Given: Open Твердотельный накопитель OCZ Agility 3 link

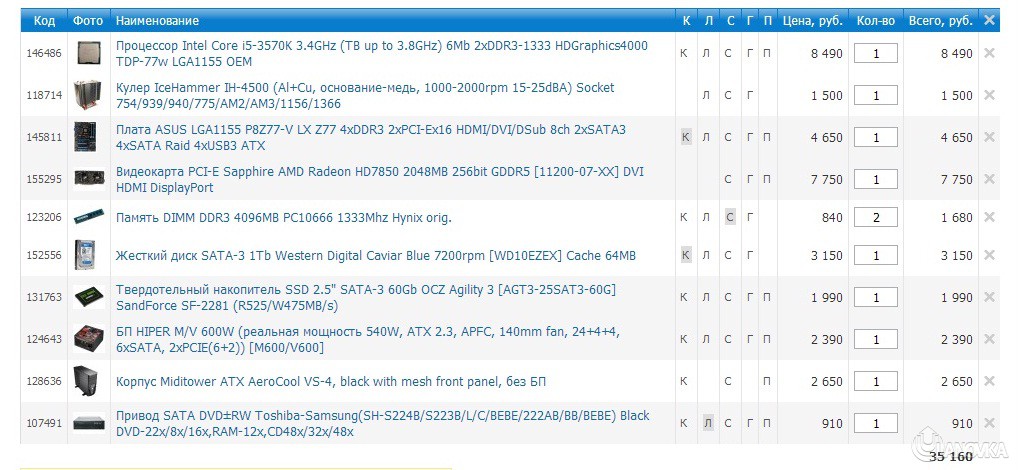Looking at the screenshot, I should (365, 298).
